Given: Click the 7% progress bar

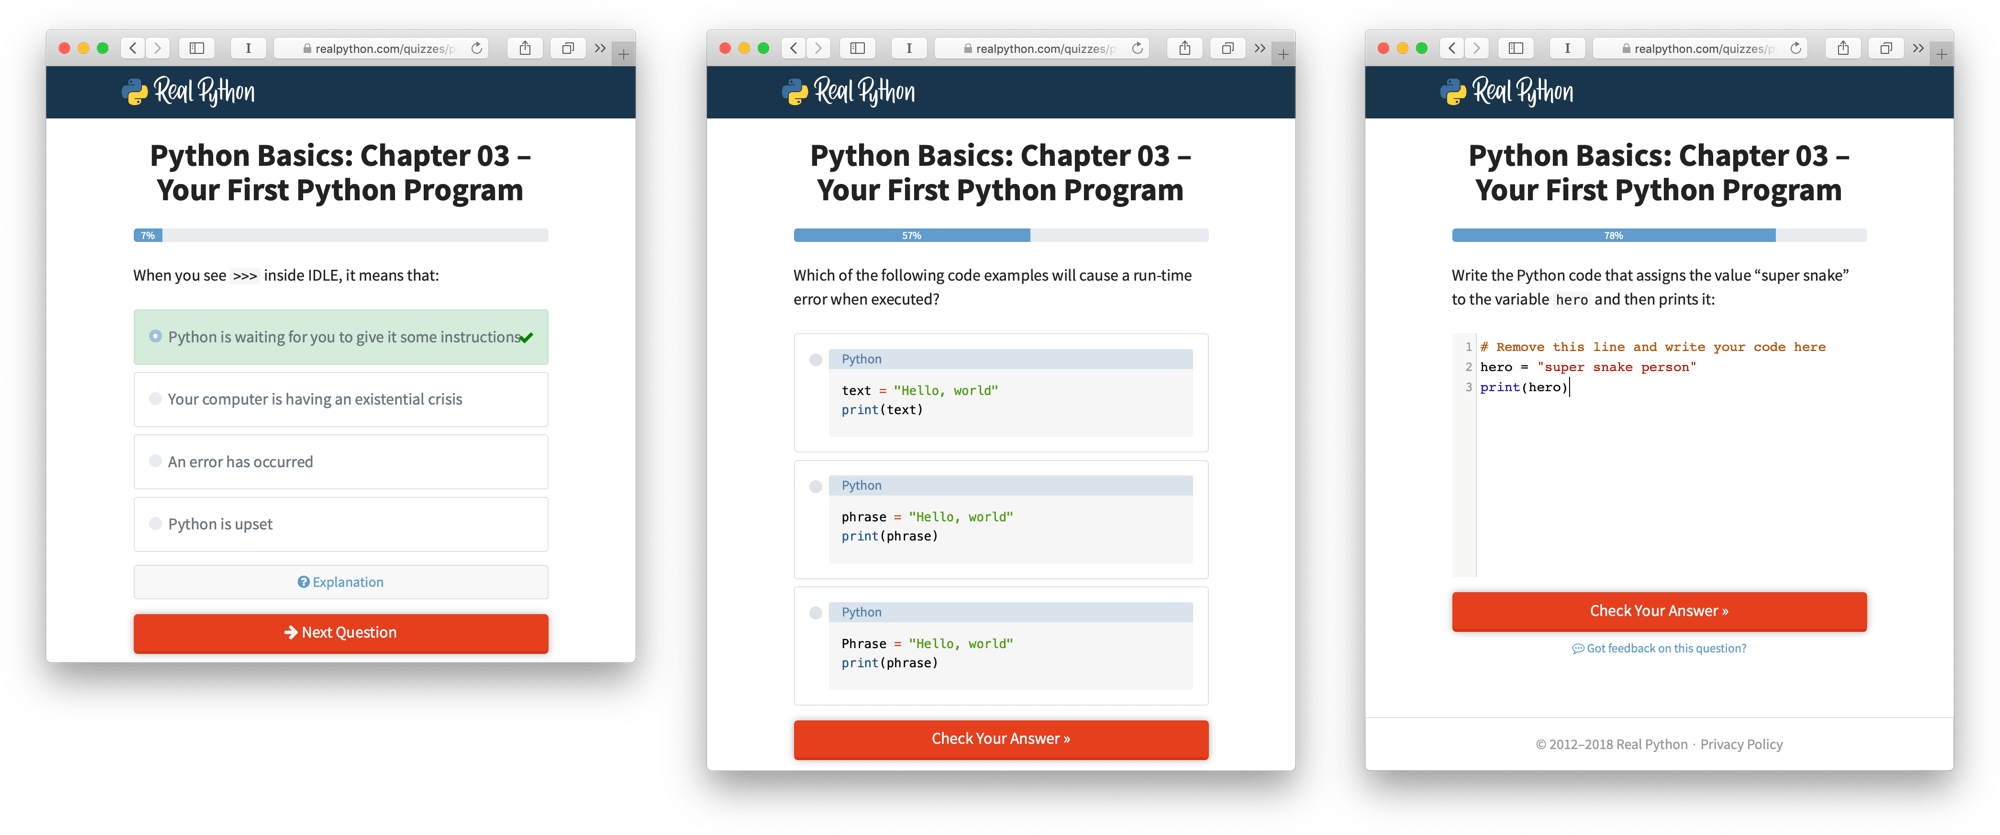Looking at the screenshot, I should (341, 235).
